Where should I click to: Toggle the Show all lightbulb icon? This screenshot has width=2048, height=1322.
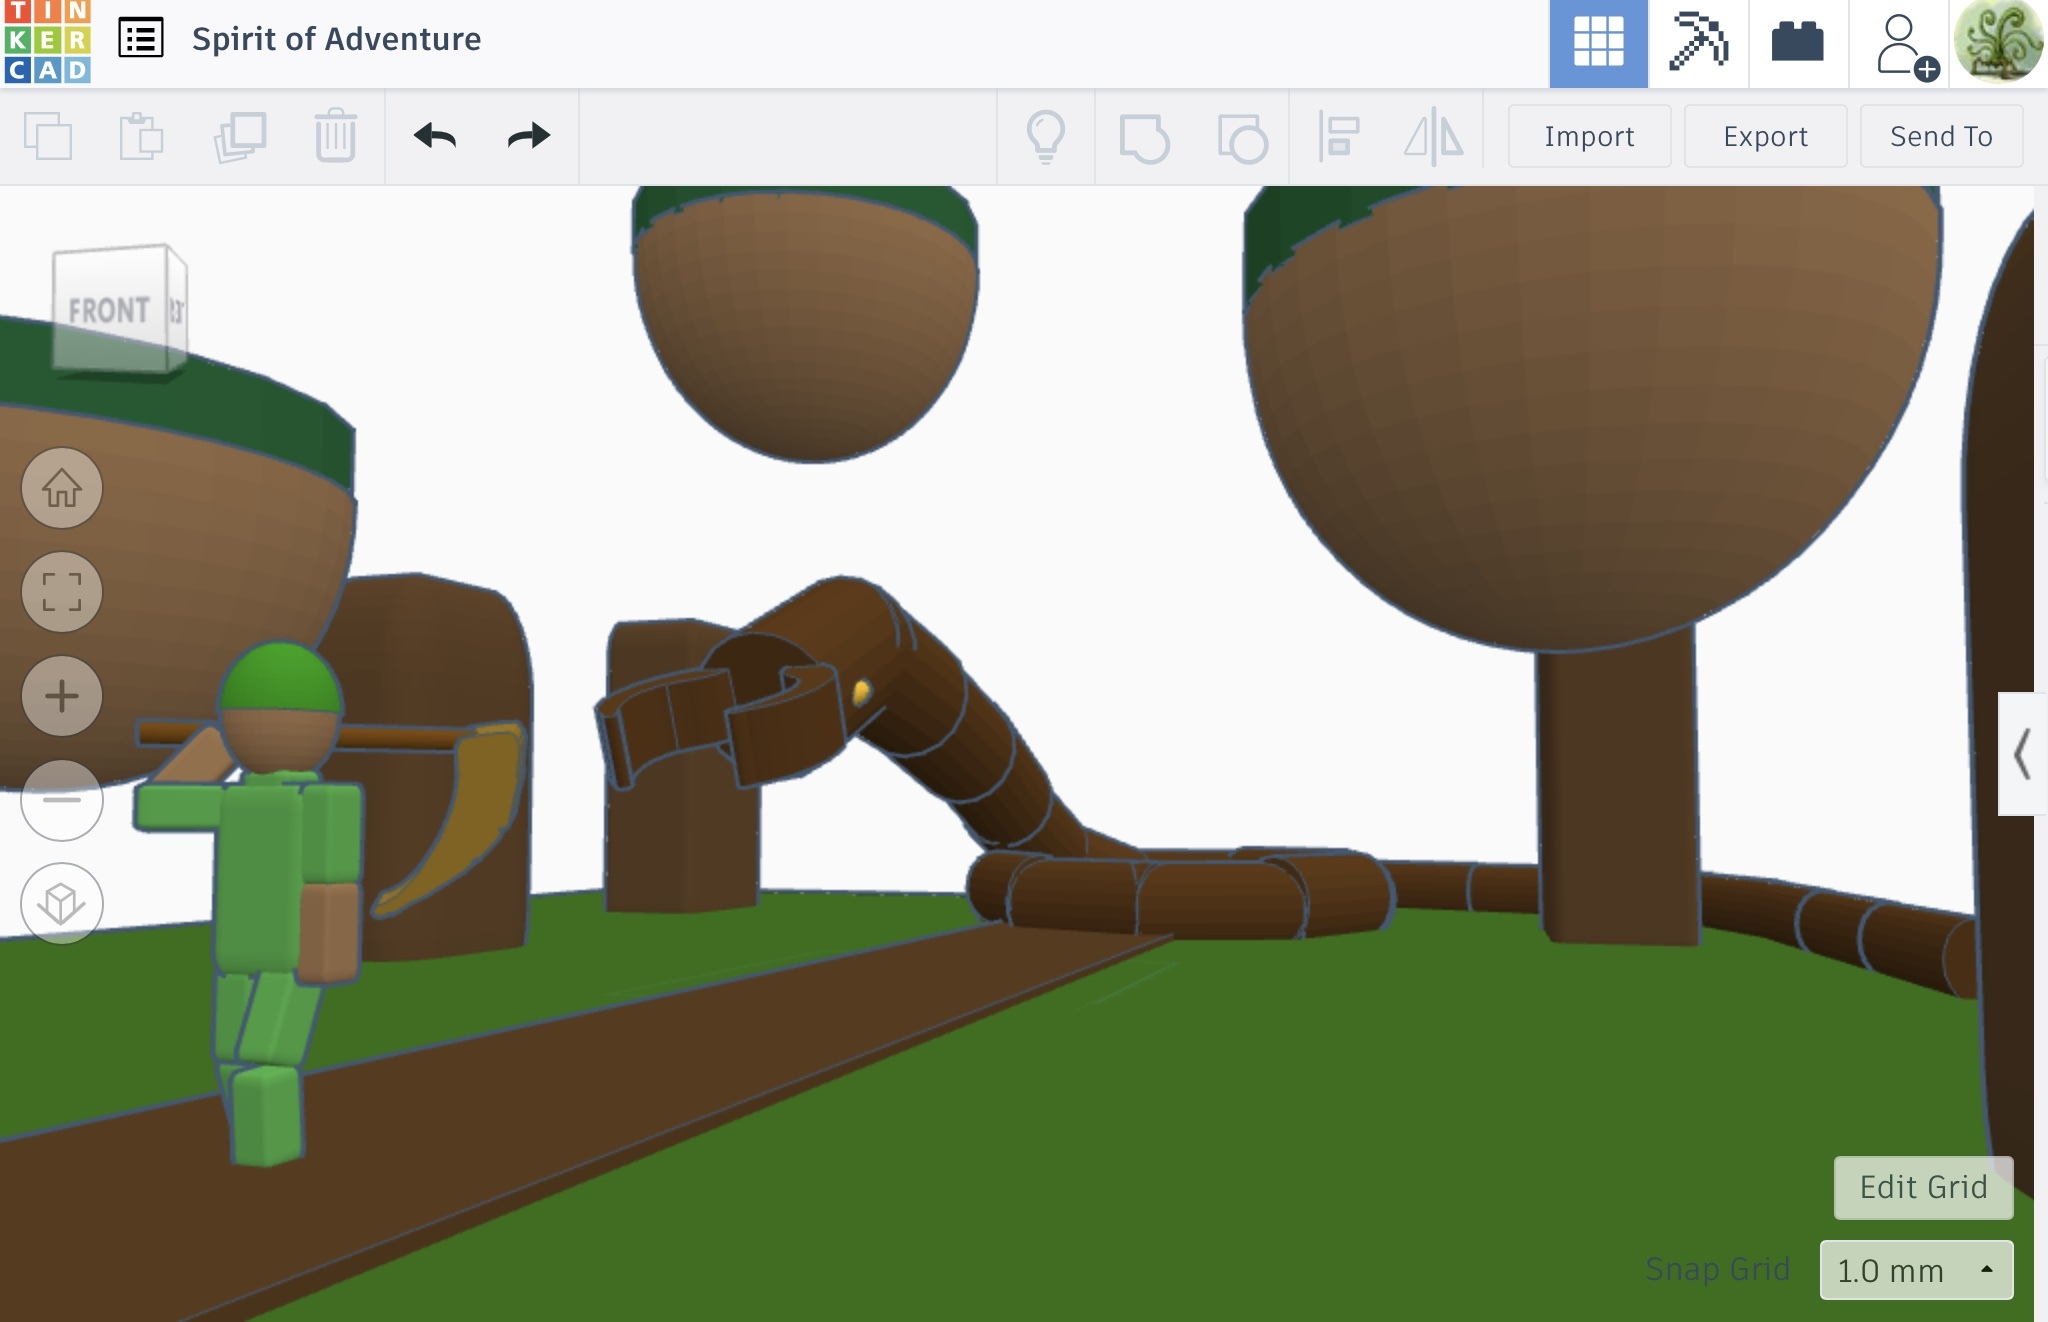pyautogui.click(x=1046, y=136)
